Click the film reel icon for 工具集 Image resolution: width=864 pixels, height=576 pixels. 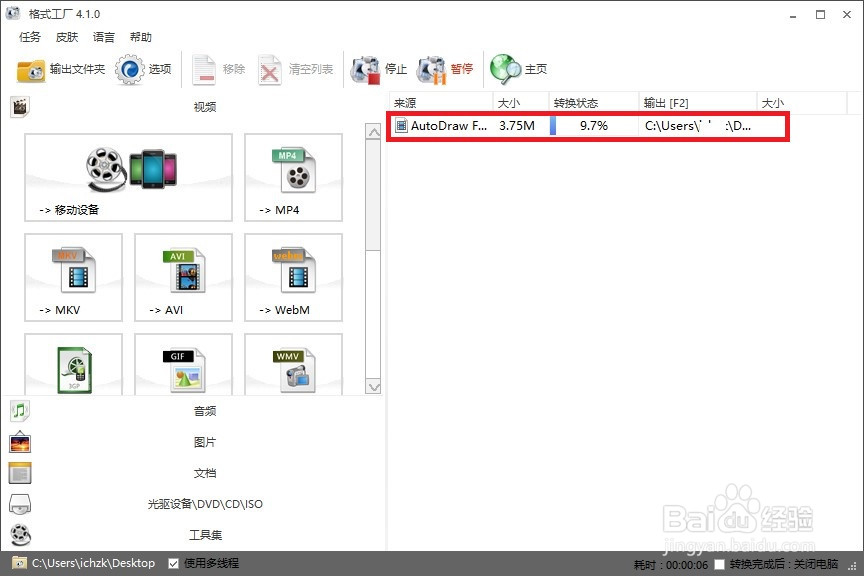coord(20,535)
